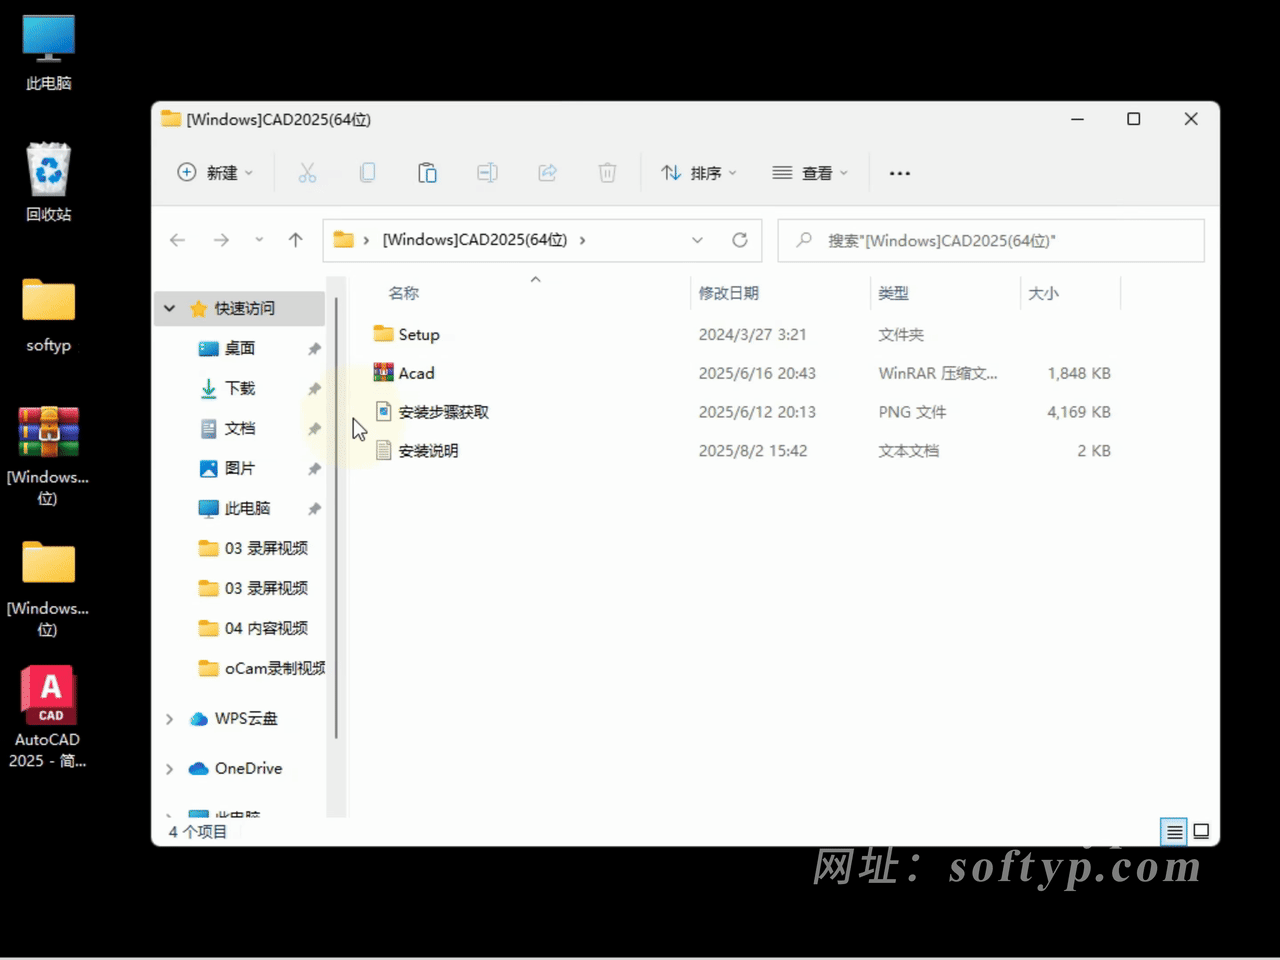Switch to details view at the bottom right

1173,831
